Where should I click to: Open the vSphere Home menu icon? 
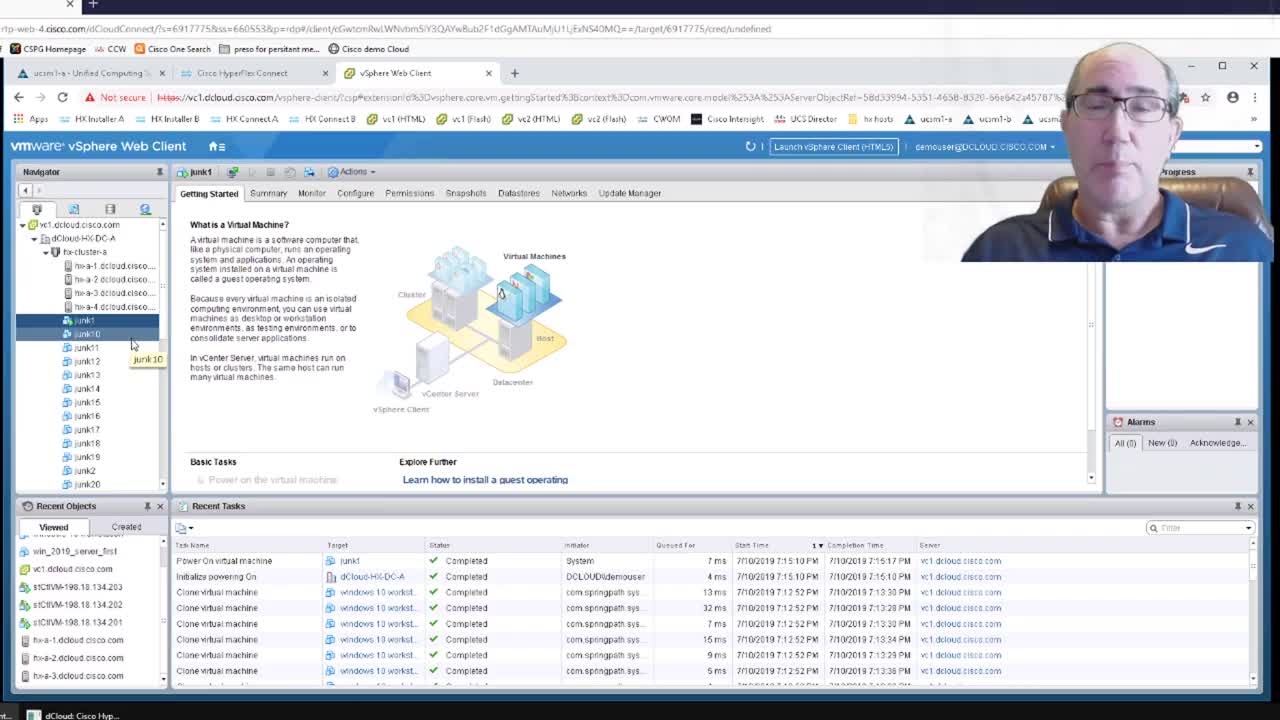pyautogui.click(x=216, y=146)
